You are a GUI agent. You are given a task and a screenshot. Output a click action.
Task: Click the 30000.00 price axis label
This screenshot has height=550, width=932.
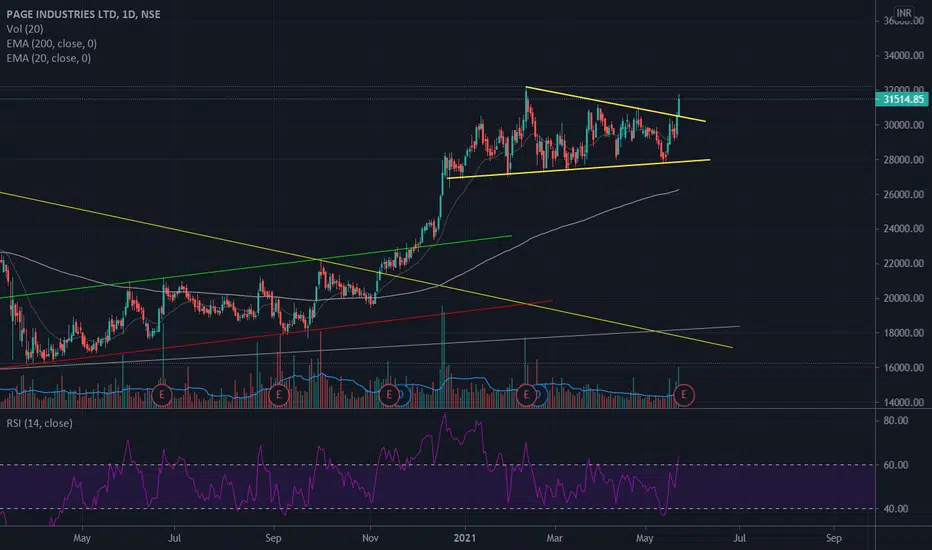point(903,125)
